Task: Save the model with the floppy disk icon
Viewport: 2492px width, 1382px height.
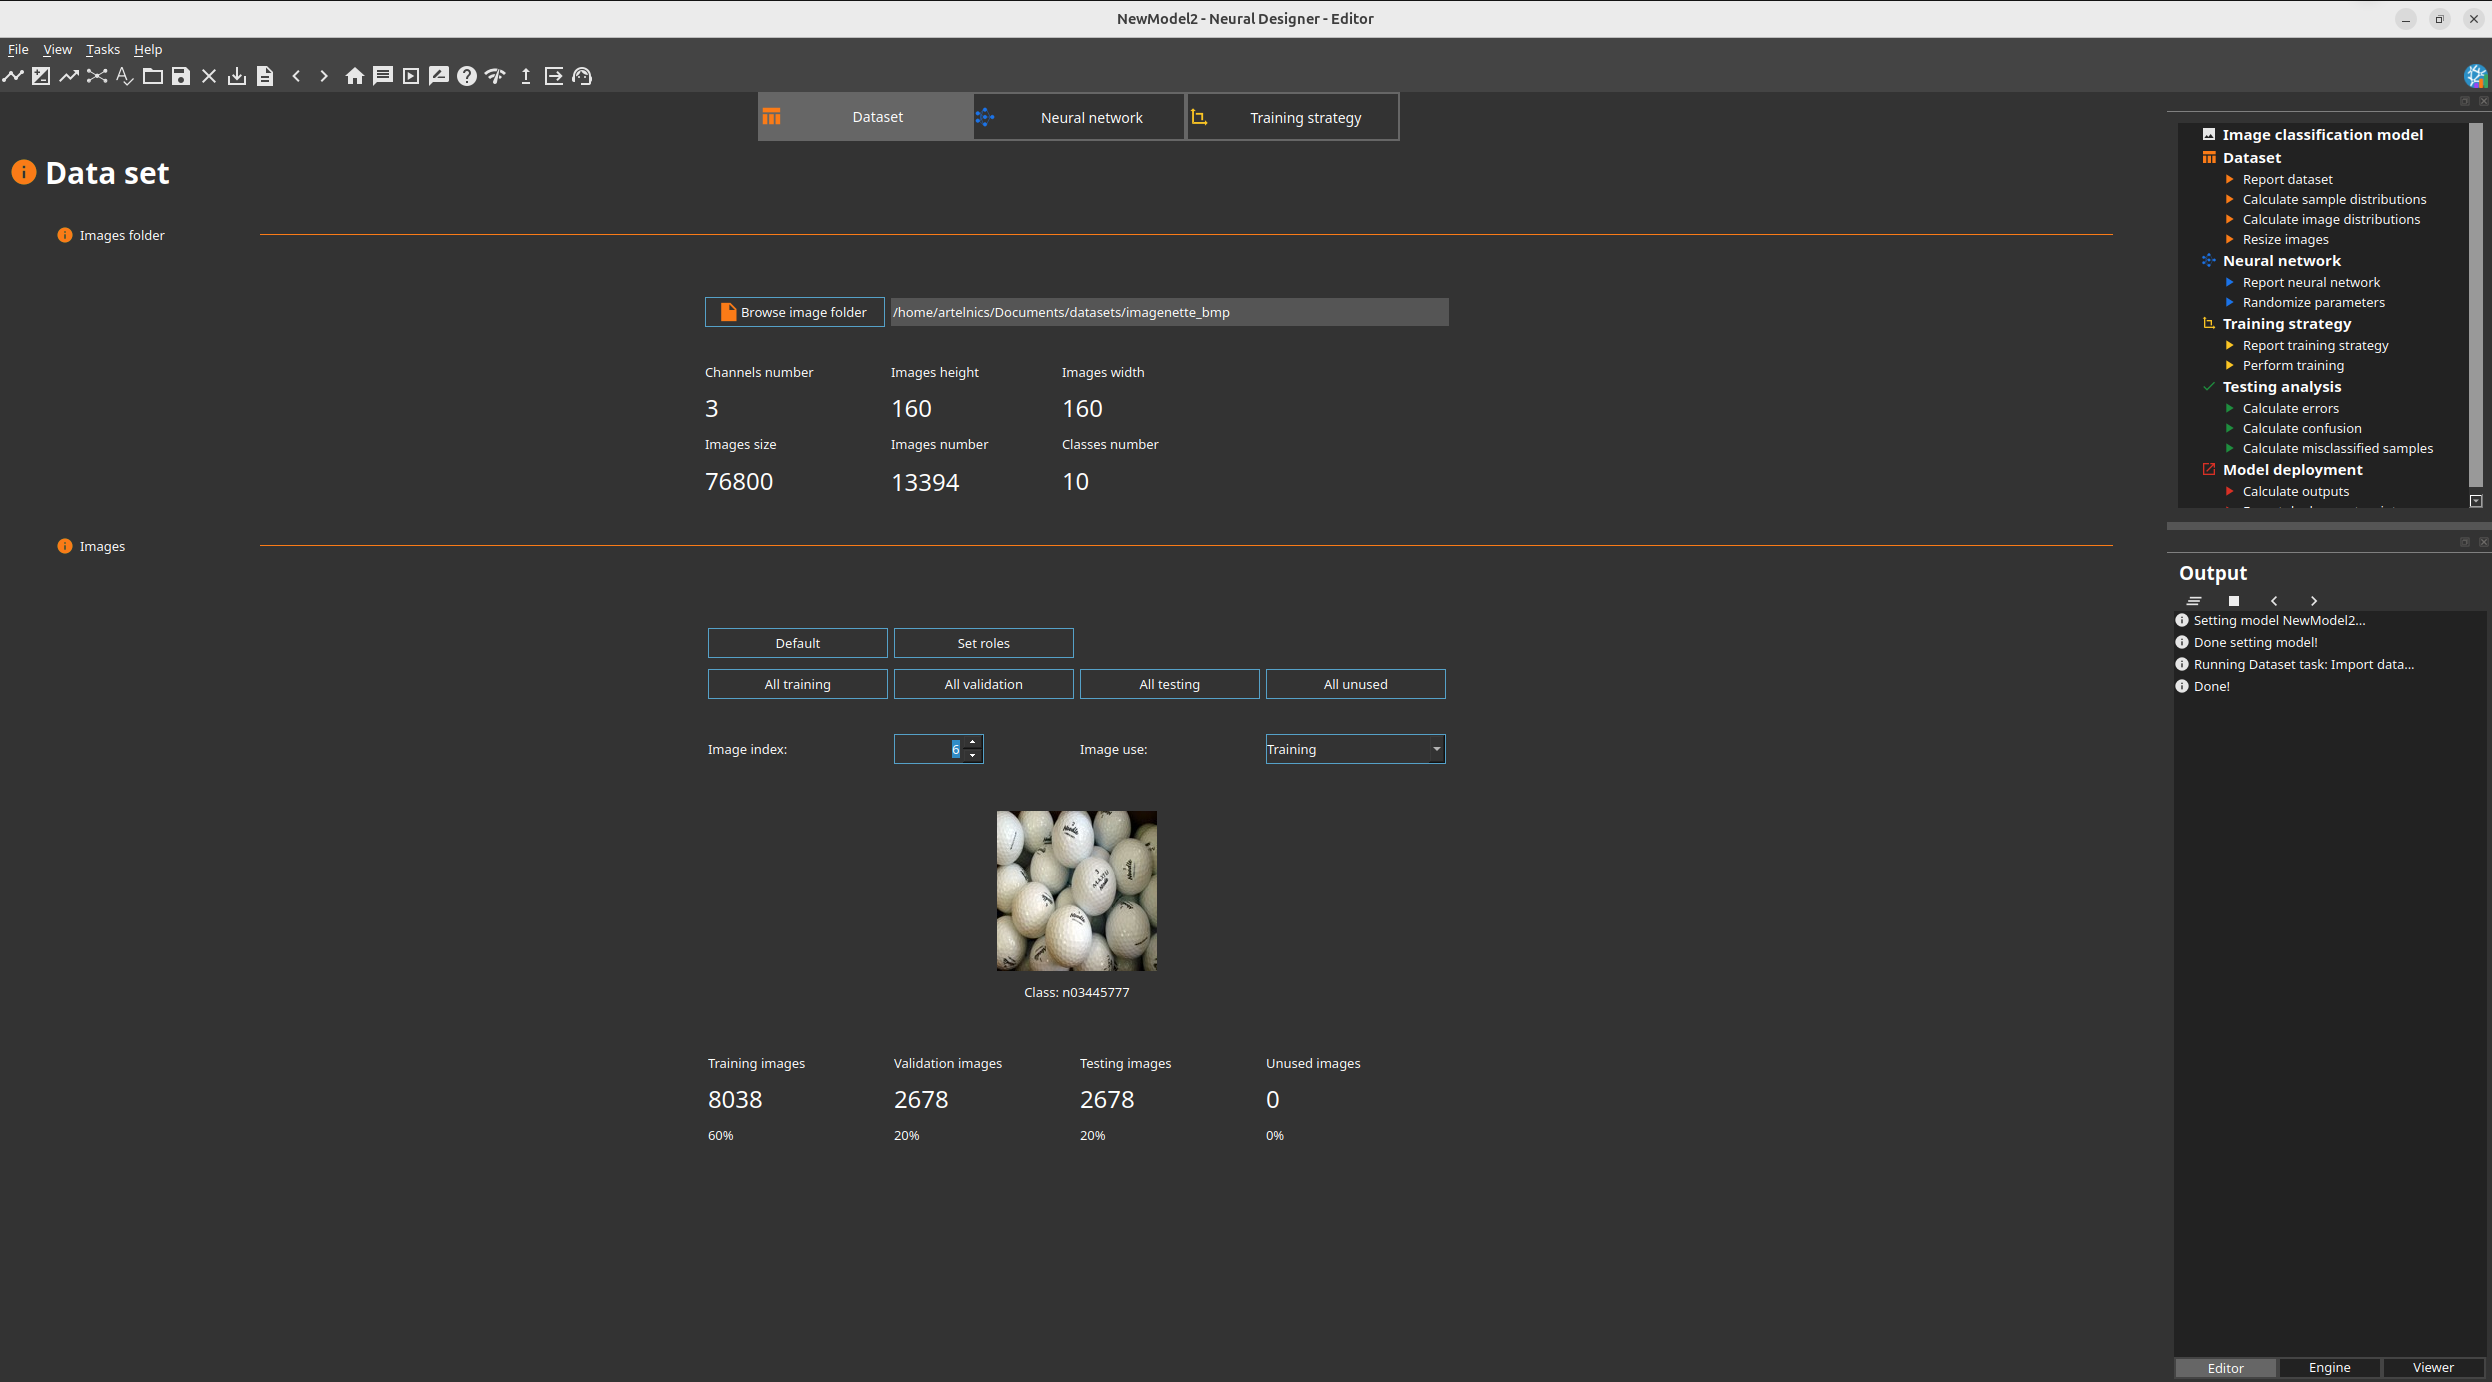Action: pyautogui.click(x=181, y=76)
